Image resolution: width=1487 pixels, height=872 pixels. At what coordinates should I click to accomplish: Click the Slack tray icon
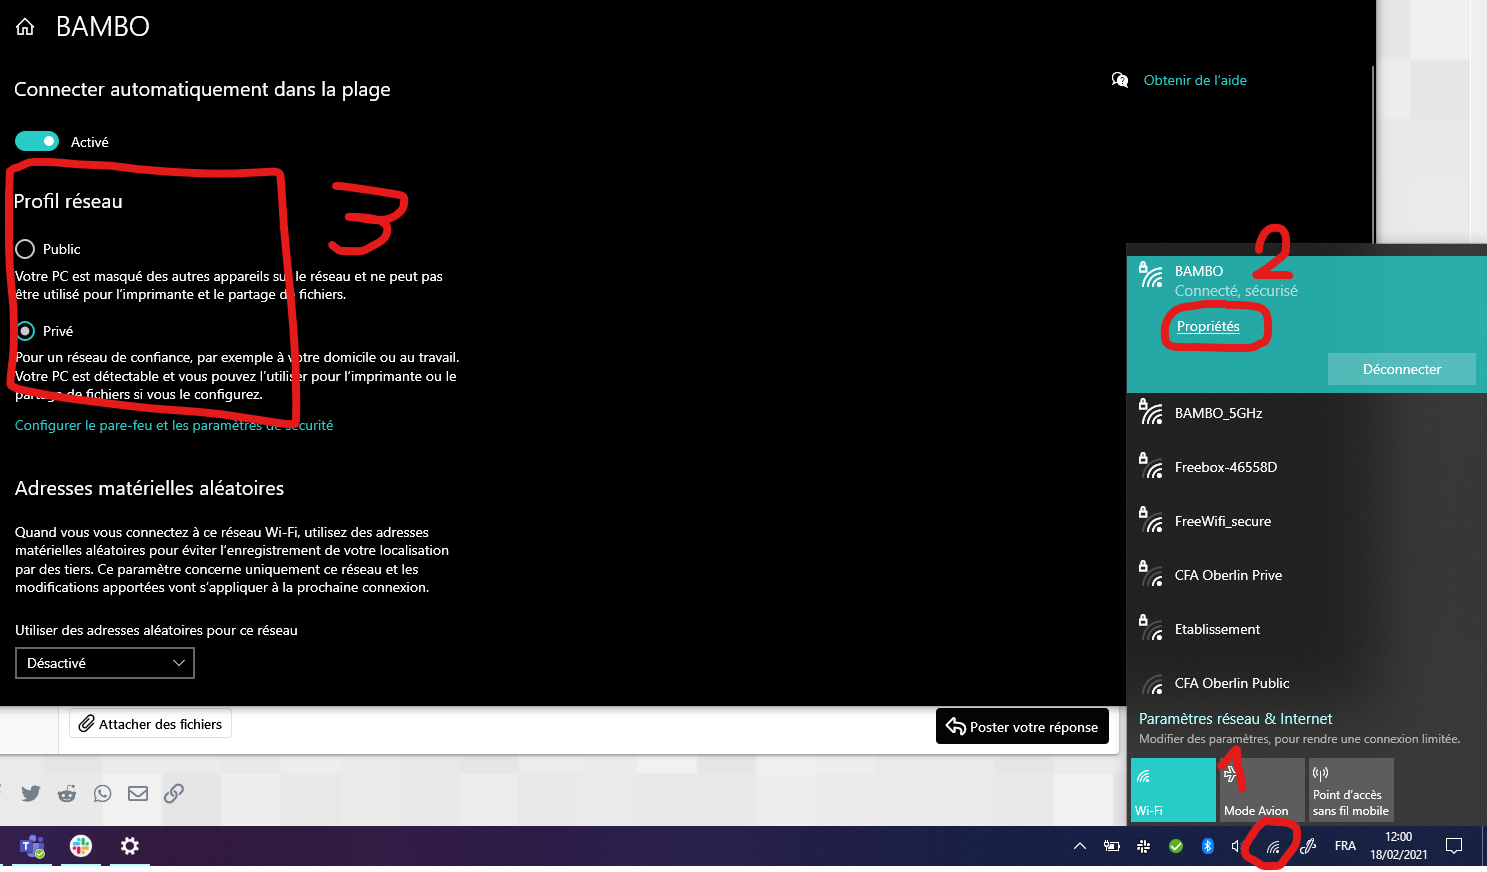1144,846
